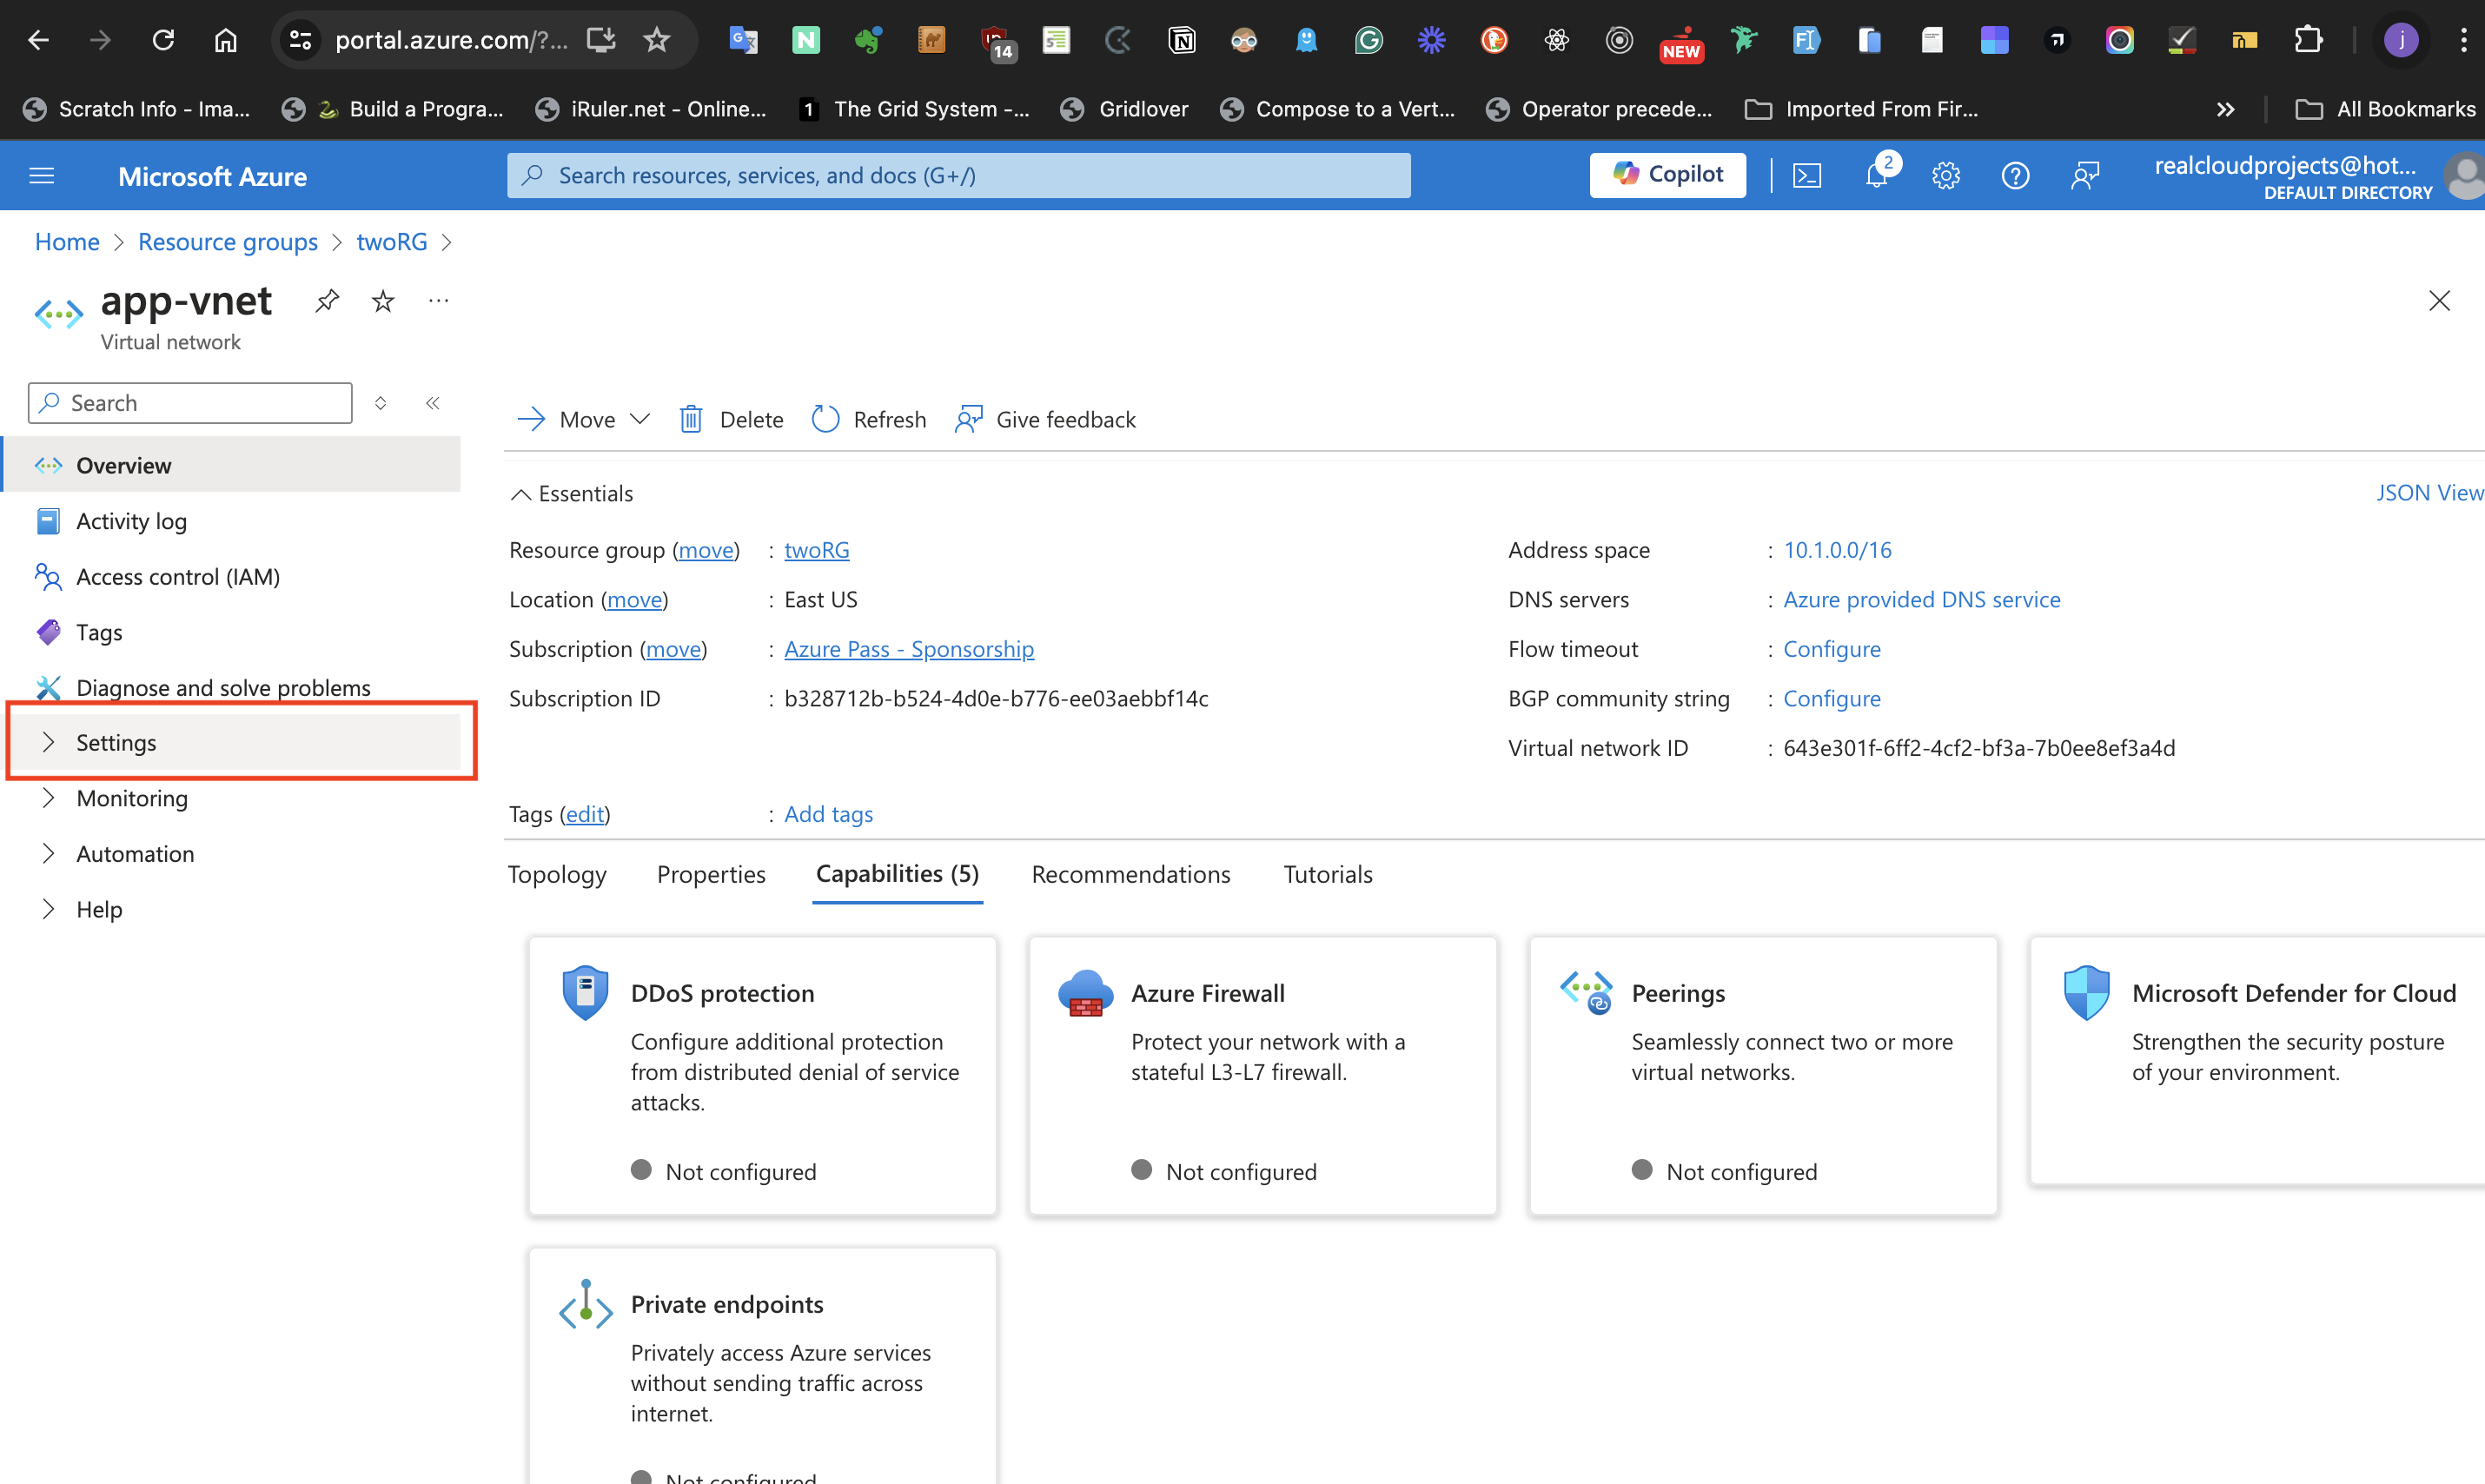Open the notifications bell icon

tap(1876, 176)
